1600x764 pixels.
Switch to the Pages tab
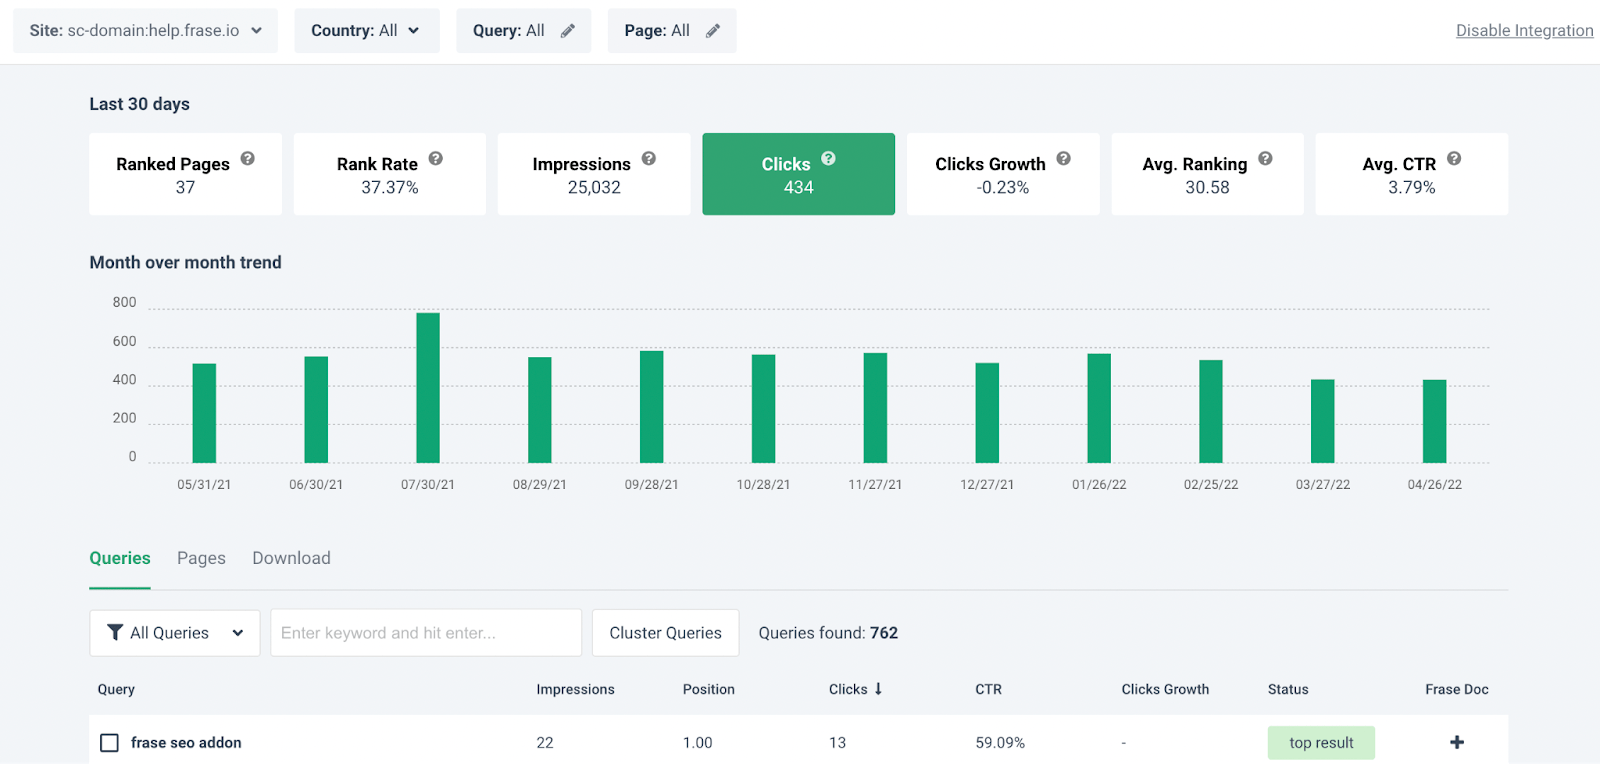[201, 558]
